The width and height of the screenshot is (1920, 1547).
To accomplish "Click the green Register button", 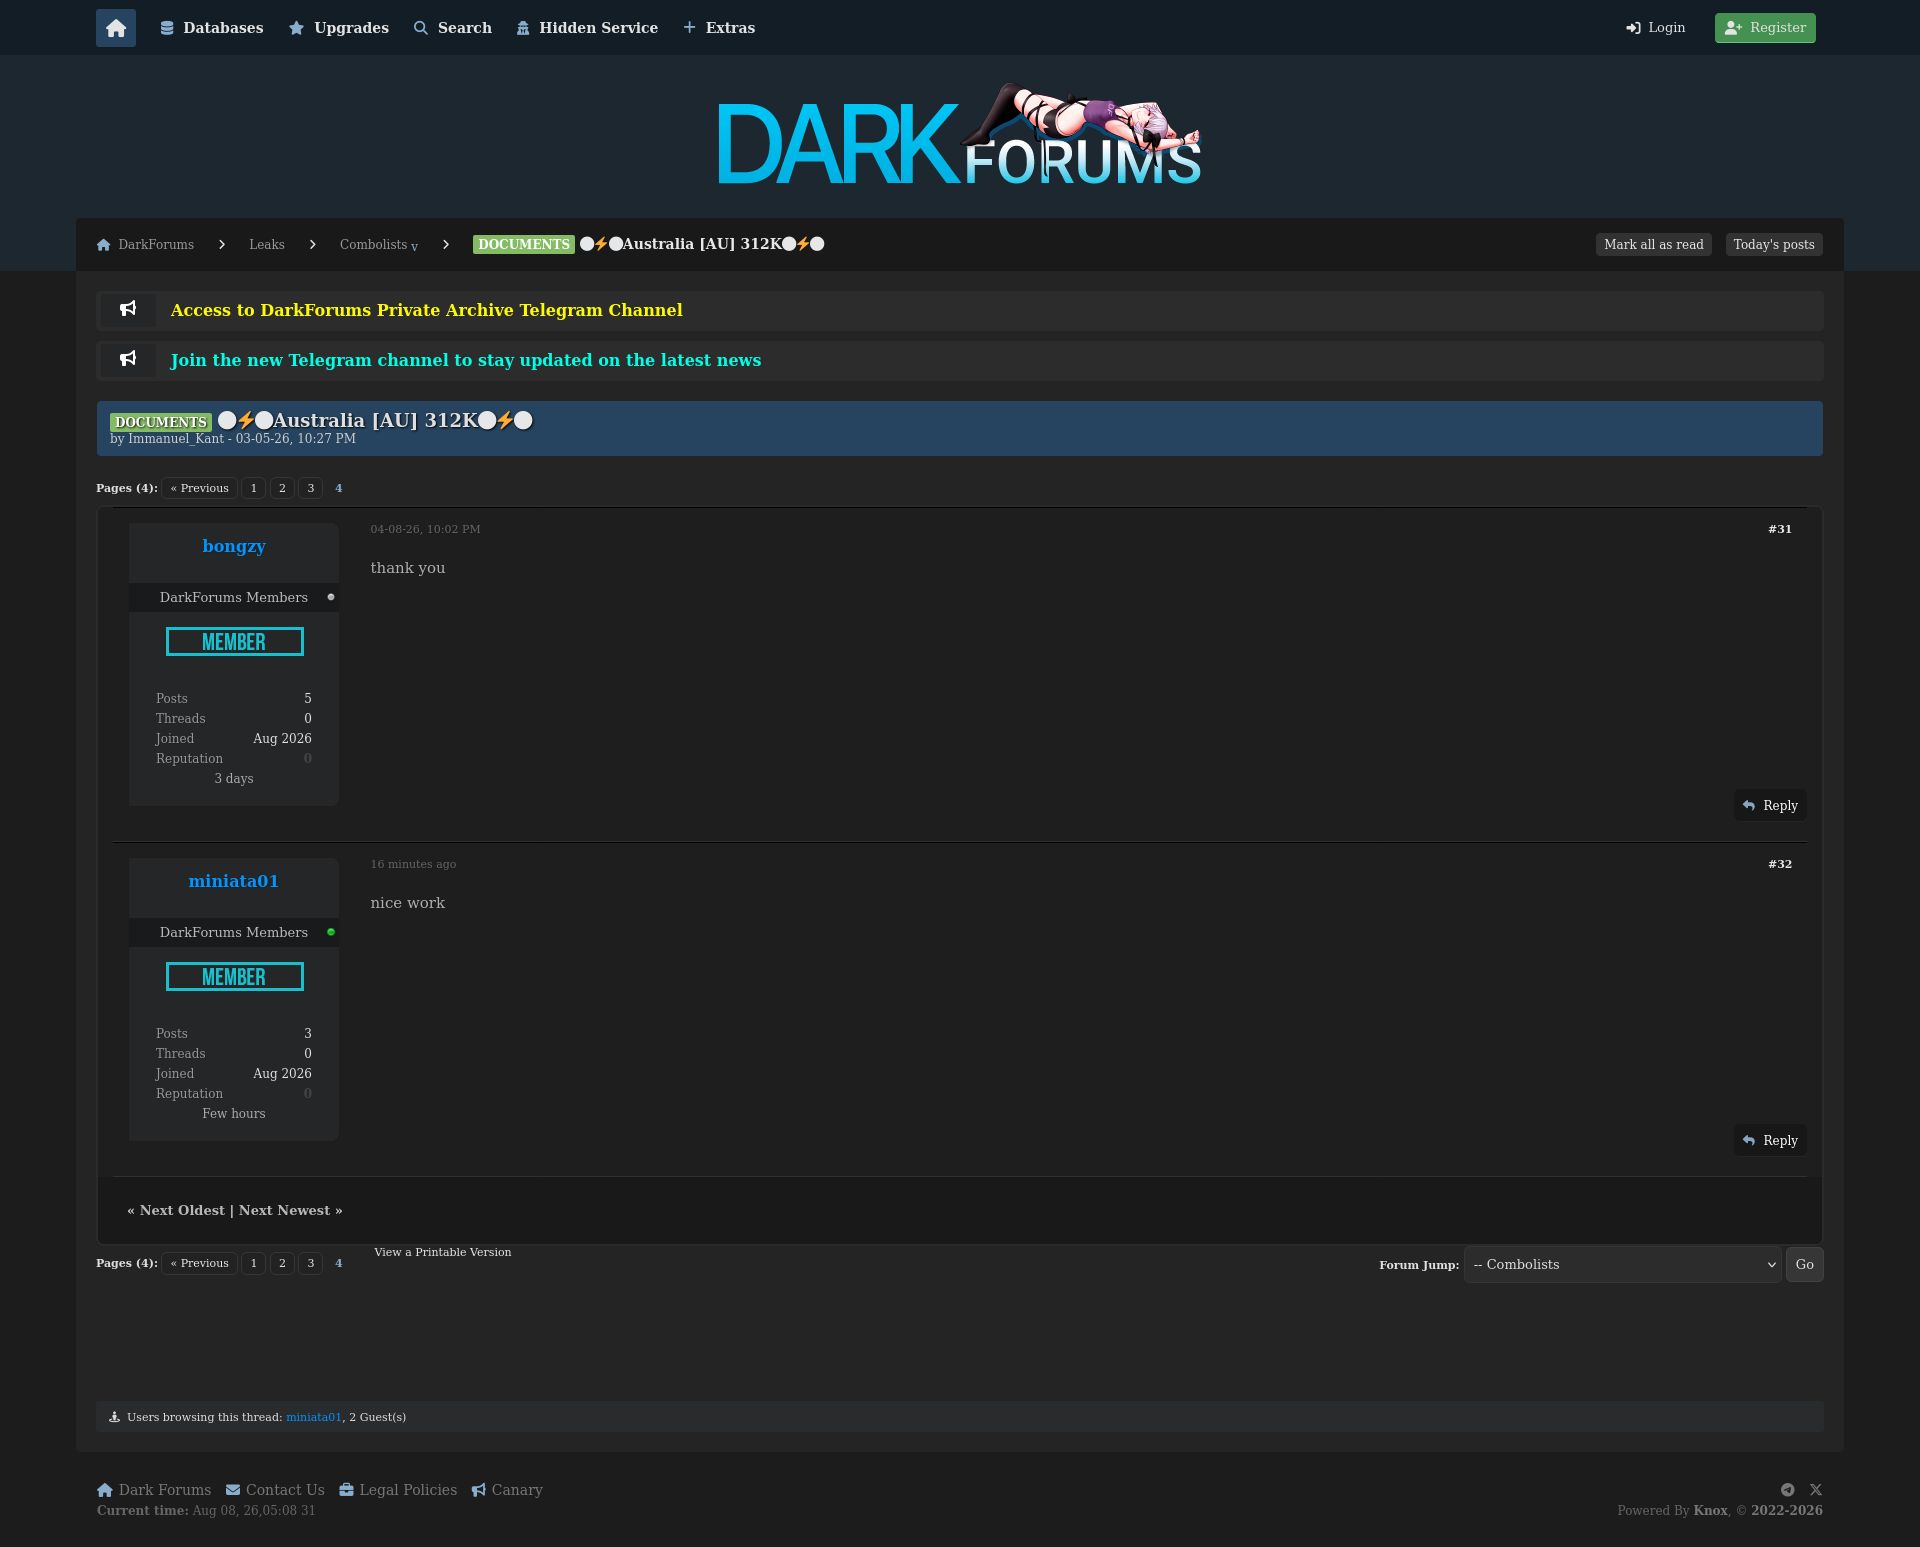I will tap(1765, 28).
